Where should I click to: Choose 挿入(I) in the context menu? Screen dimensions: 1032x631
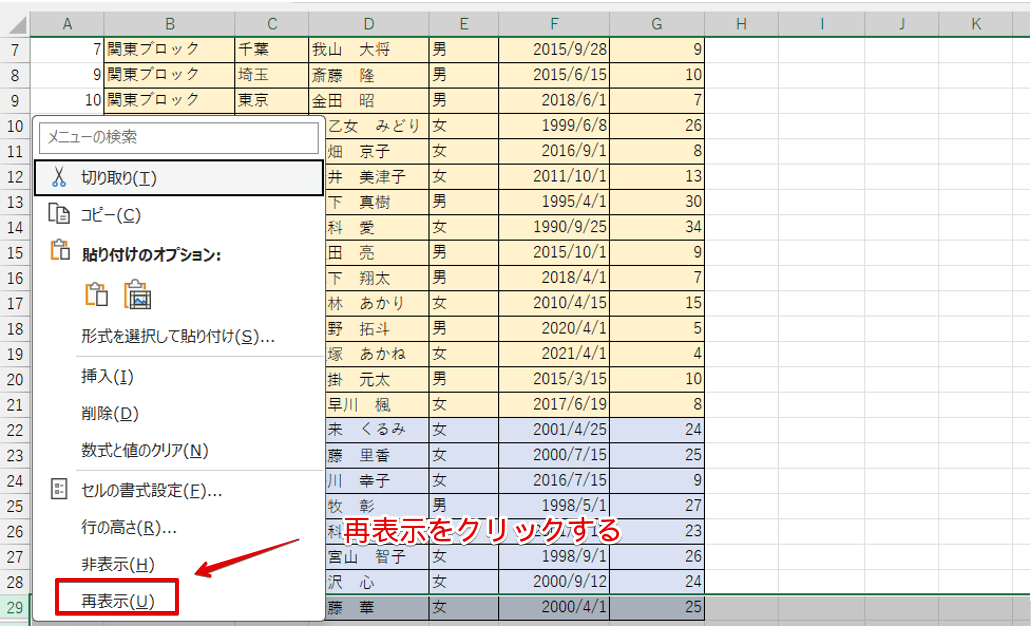pos(178,376)
